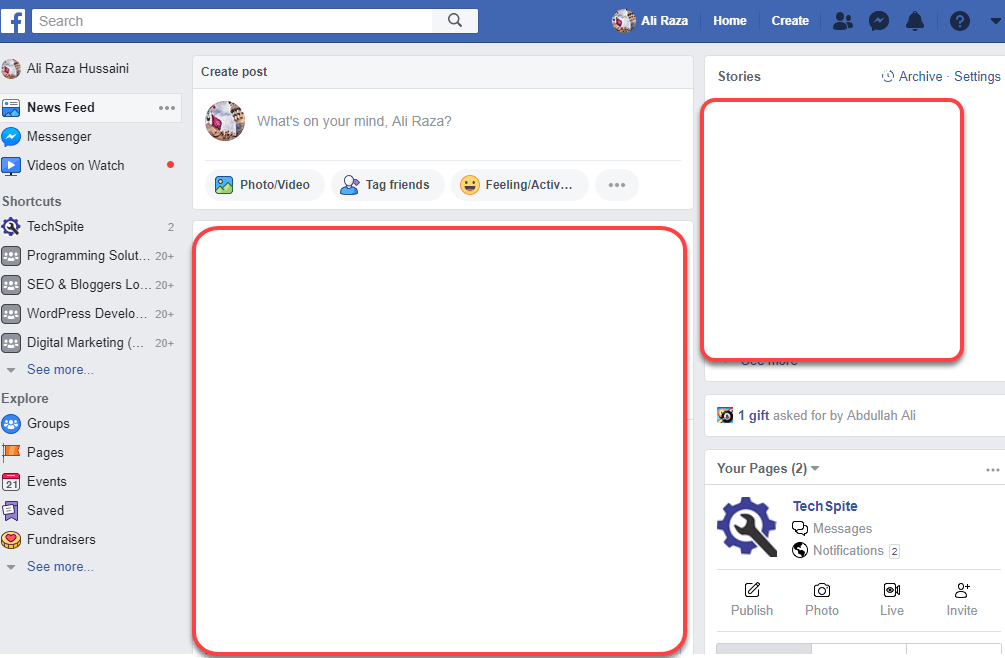Open the Help question mark icon
This screenshot has height=658, width=1005.
tap(959, 21)
